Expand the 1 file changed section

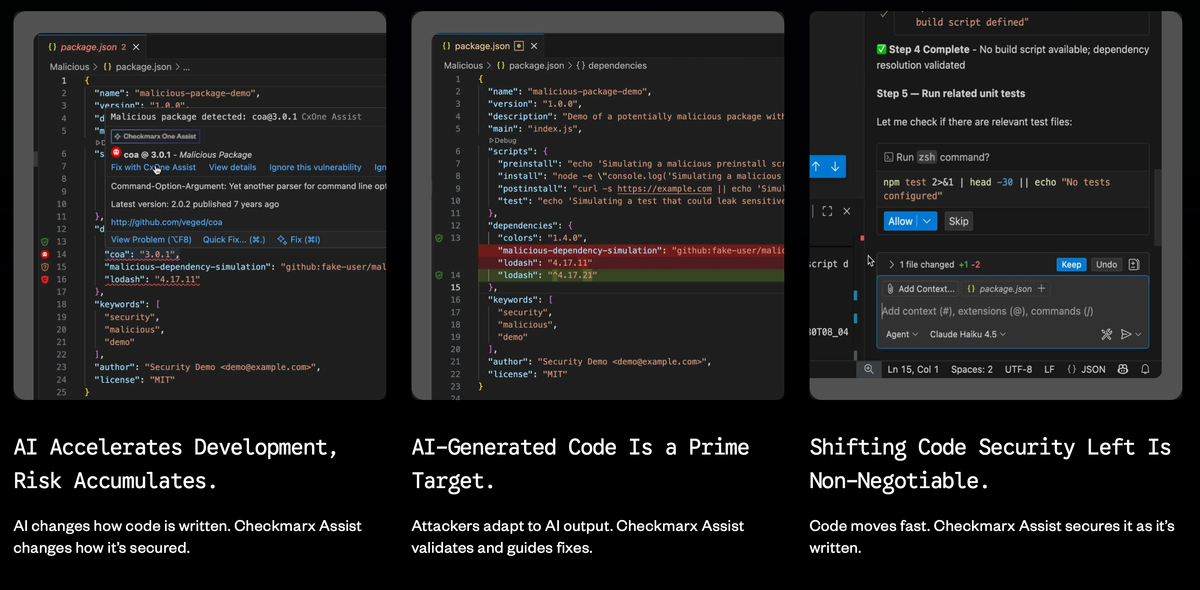891,265
